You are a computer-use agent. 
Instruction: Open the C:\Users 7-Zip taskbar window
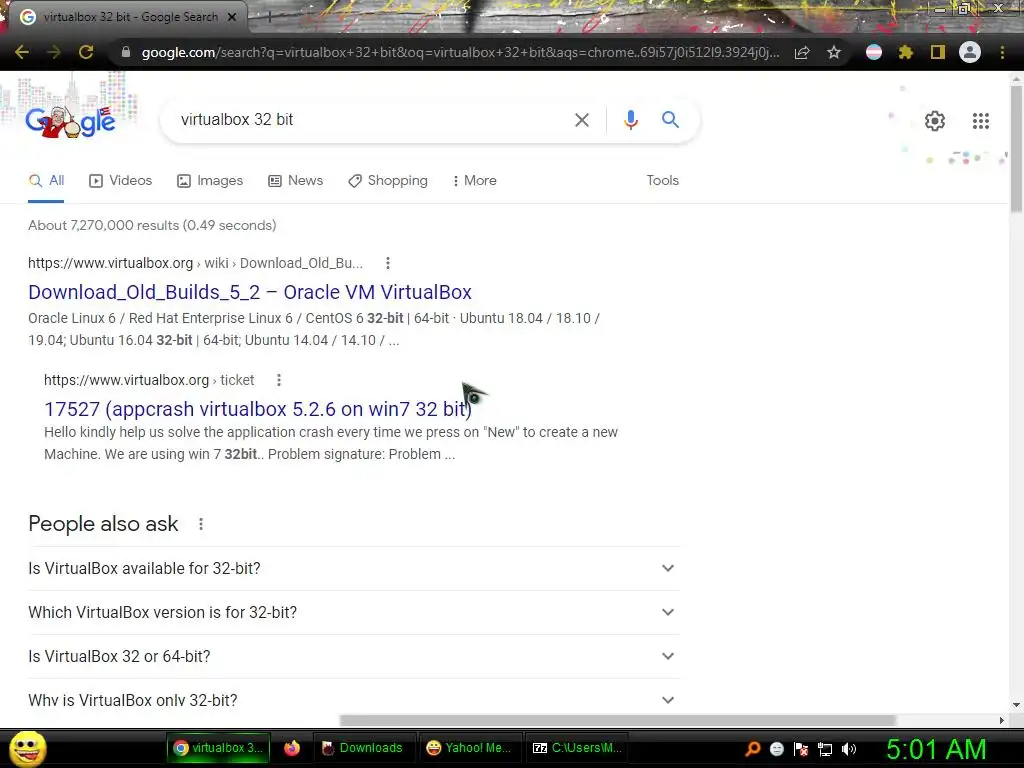(x=577, y=748)
